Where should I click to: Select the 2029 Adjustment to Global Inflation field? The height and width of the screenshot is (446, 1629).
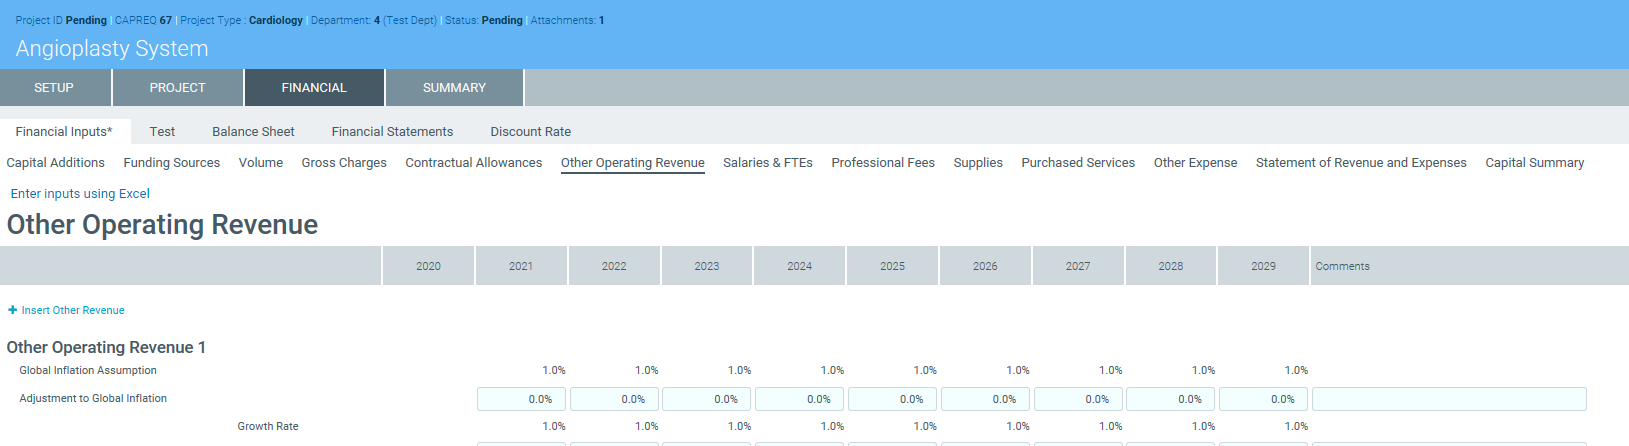point(1263,399)
